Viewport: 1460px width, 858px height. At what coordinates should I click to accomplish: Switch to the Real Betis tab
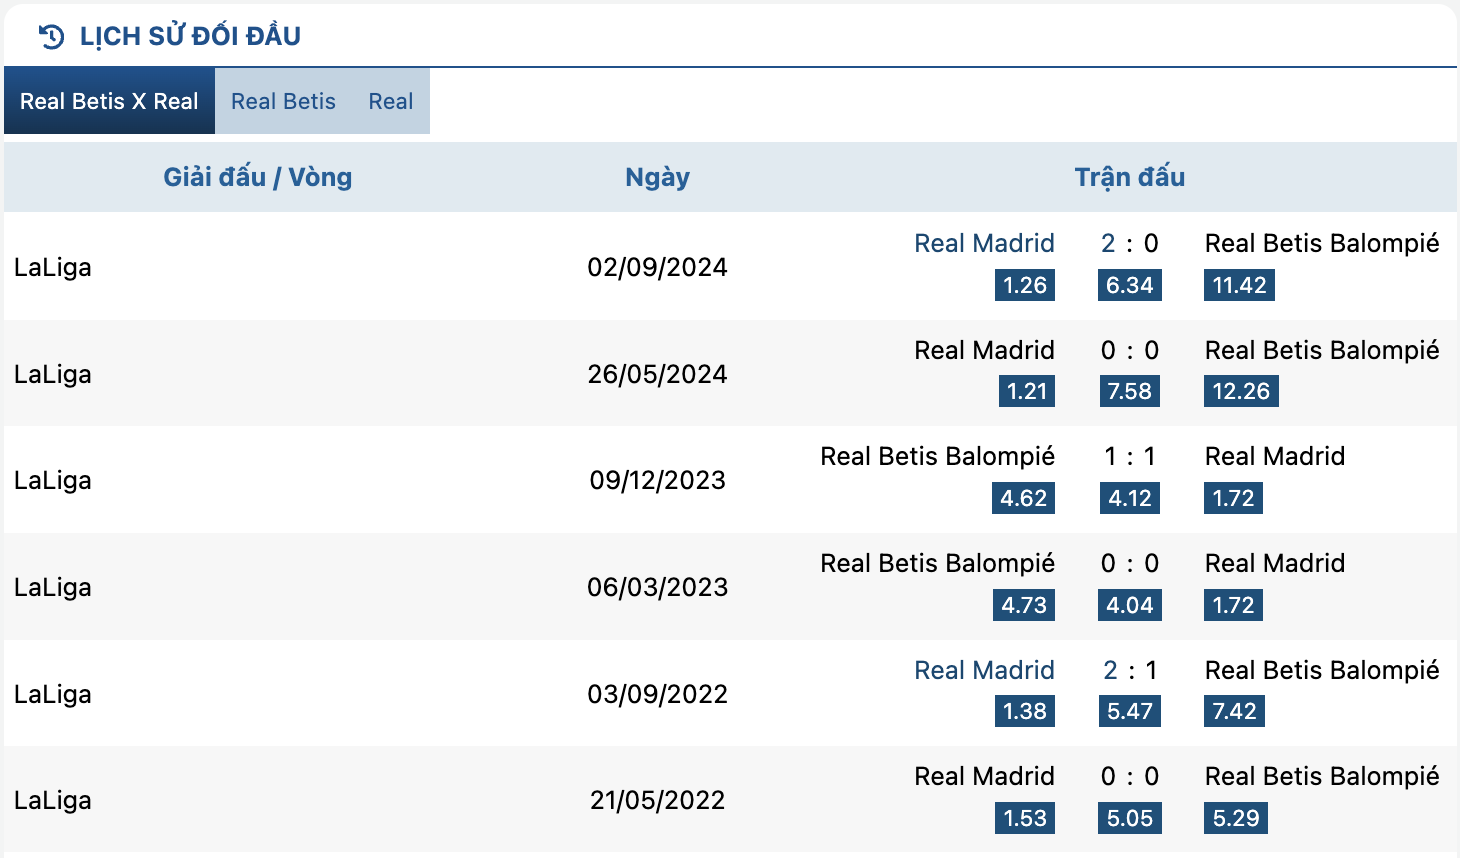(283, 101)
